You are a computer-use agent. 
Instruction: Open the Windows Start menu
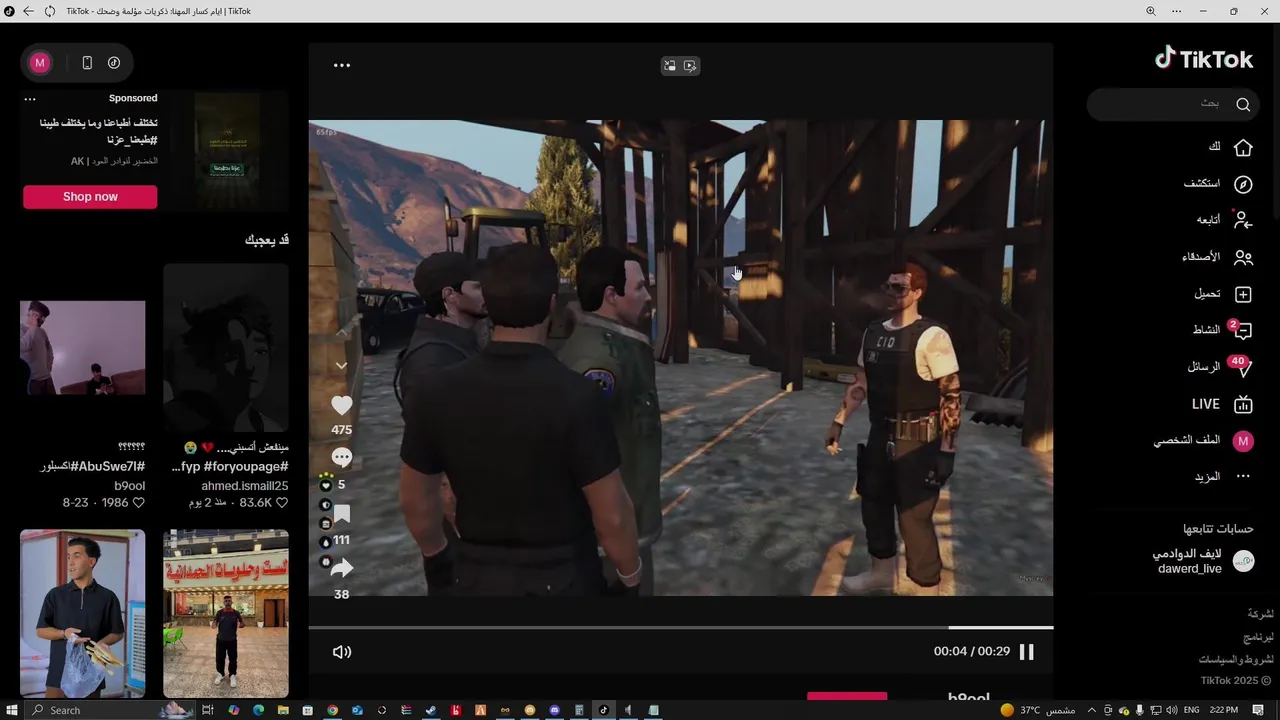pyautogui.click(x=10, y=710)
